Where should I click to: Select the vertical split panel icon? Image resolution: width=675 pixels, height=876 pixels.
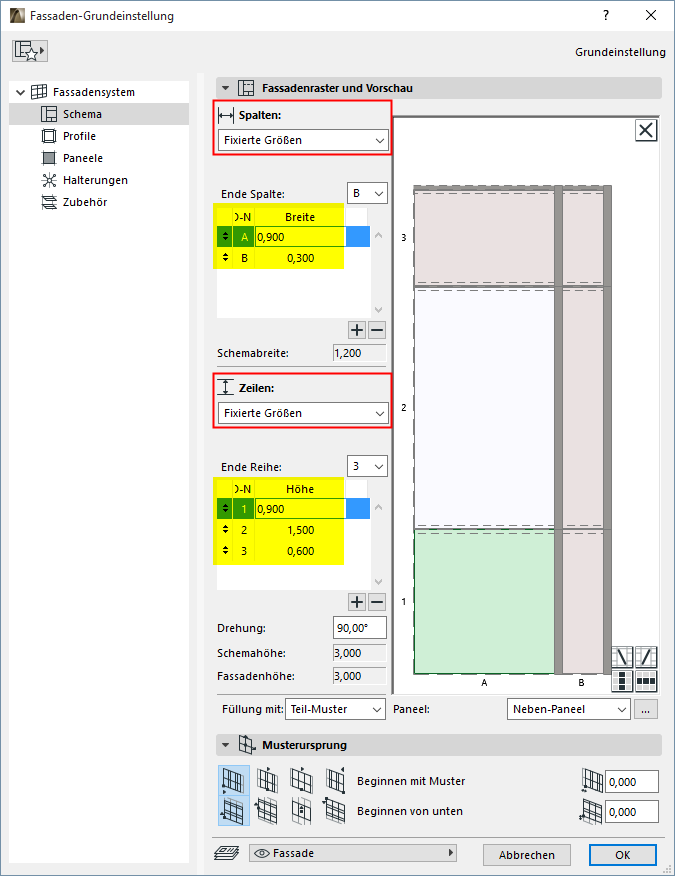point(622,681)
